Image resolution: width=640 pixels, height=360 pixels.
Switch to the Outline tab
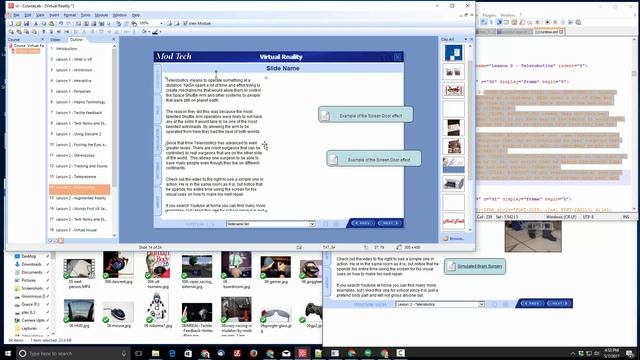tap(76, 40)
